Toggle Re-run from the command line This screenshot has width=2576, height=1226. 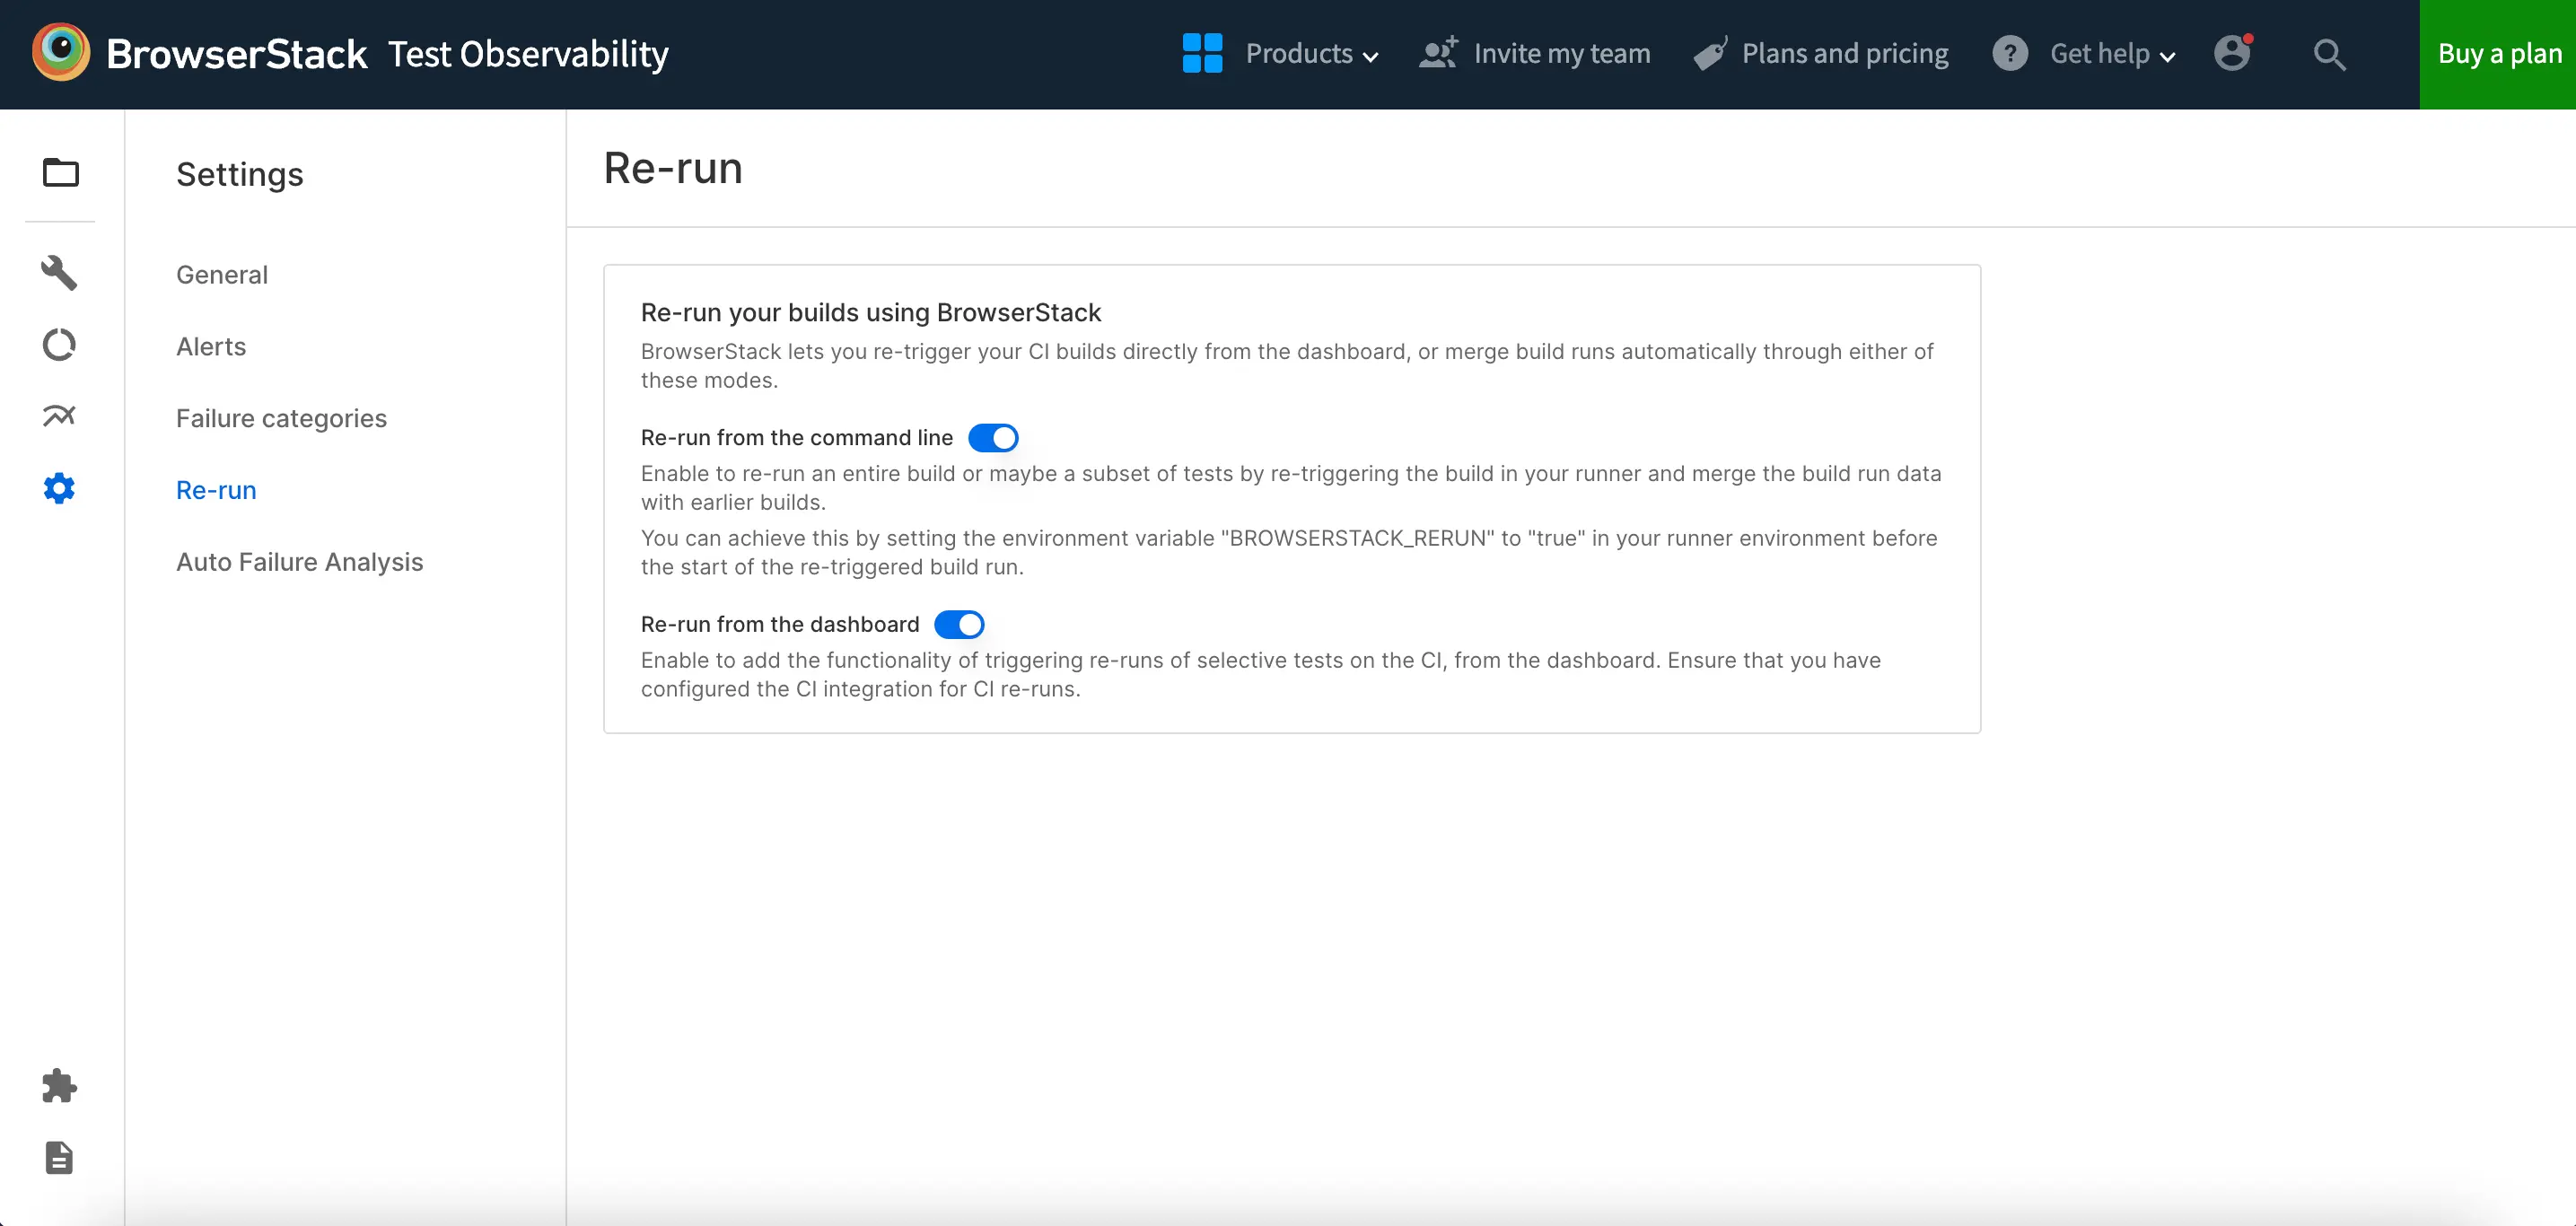(x=993, y=438)
